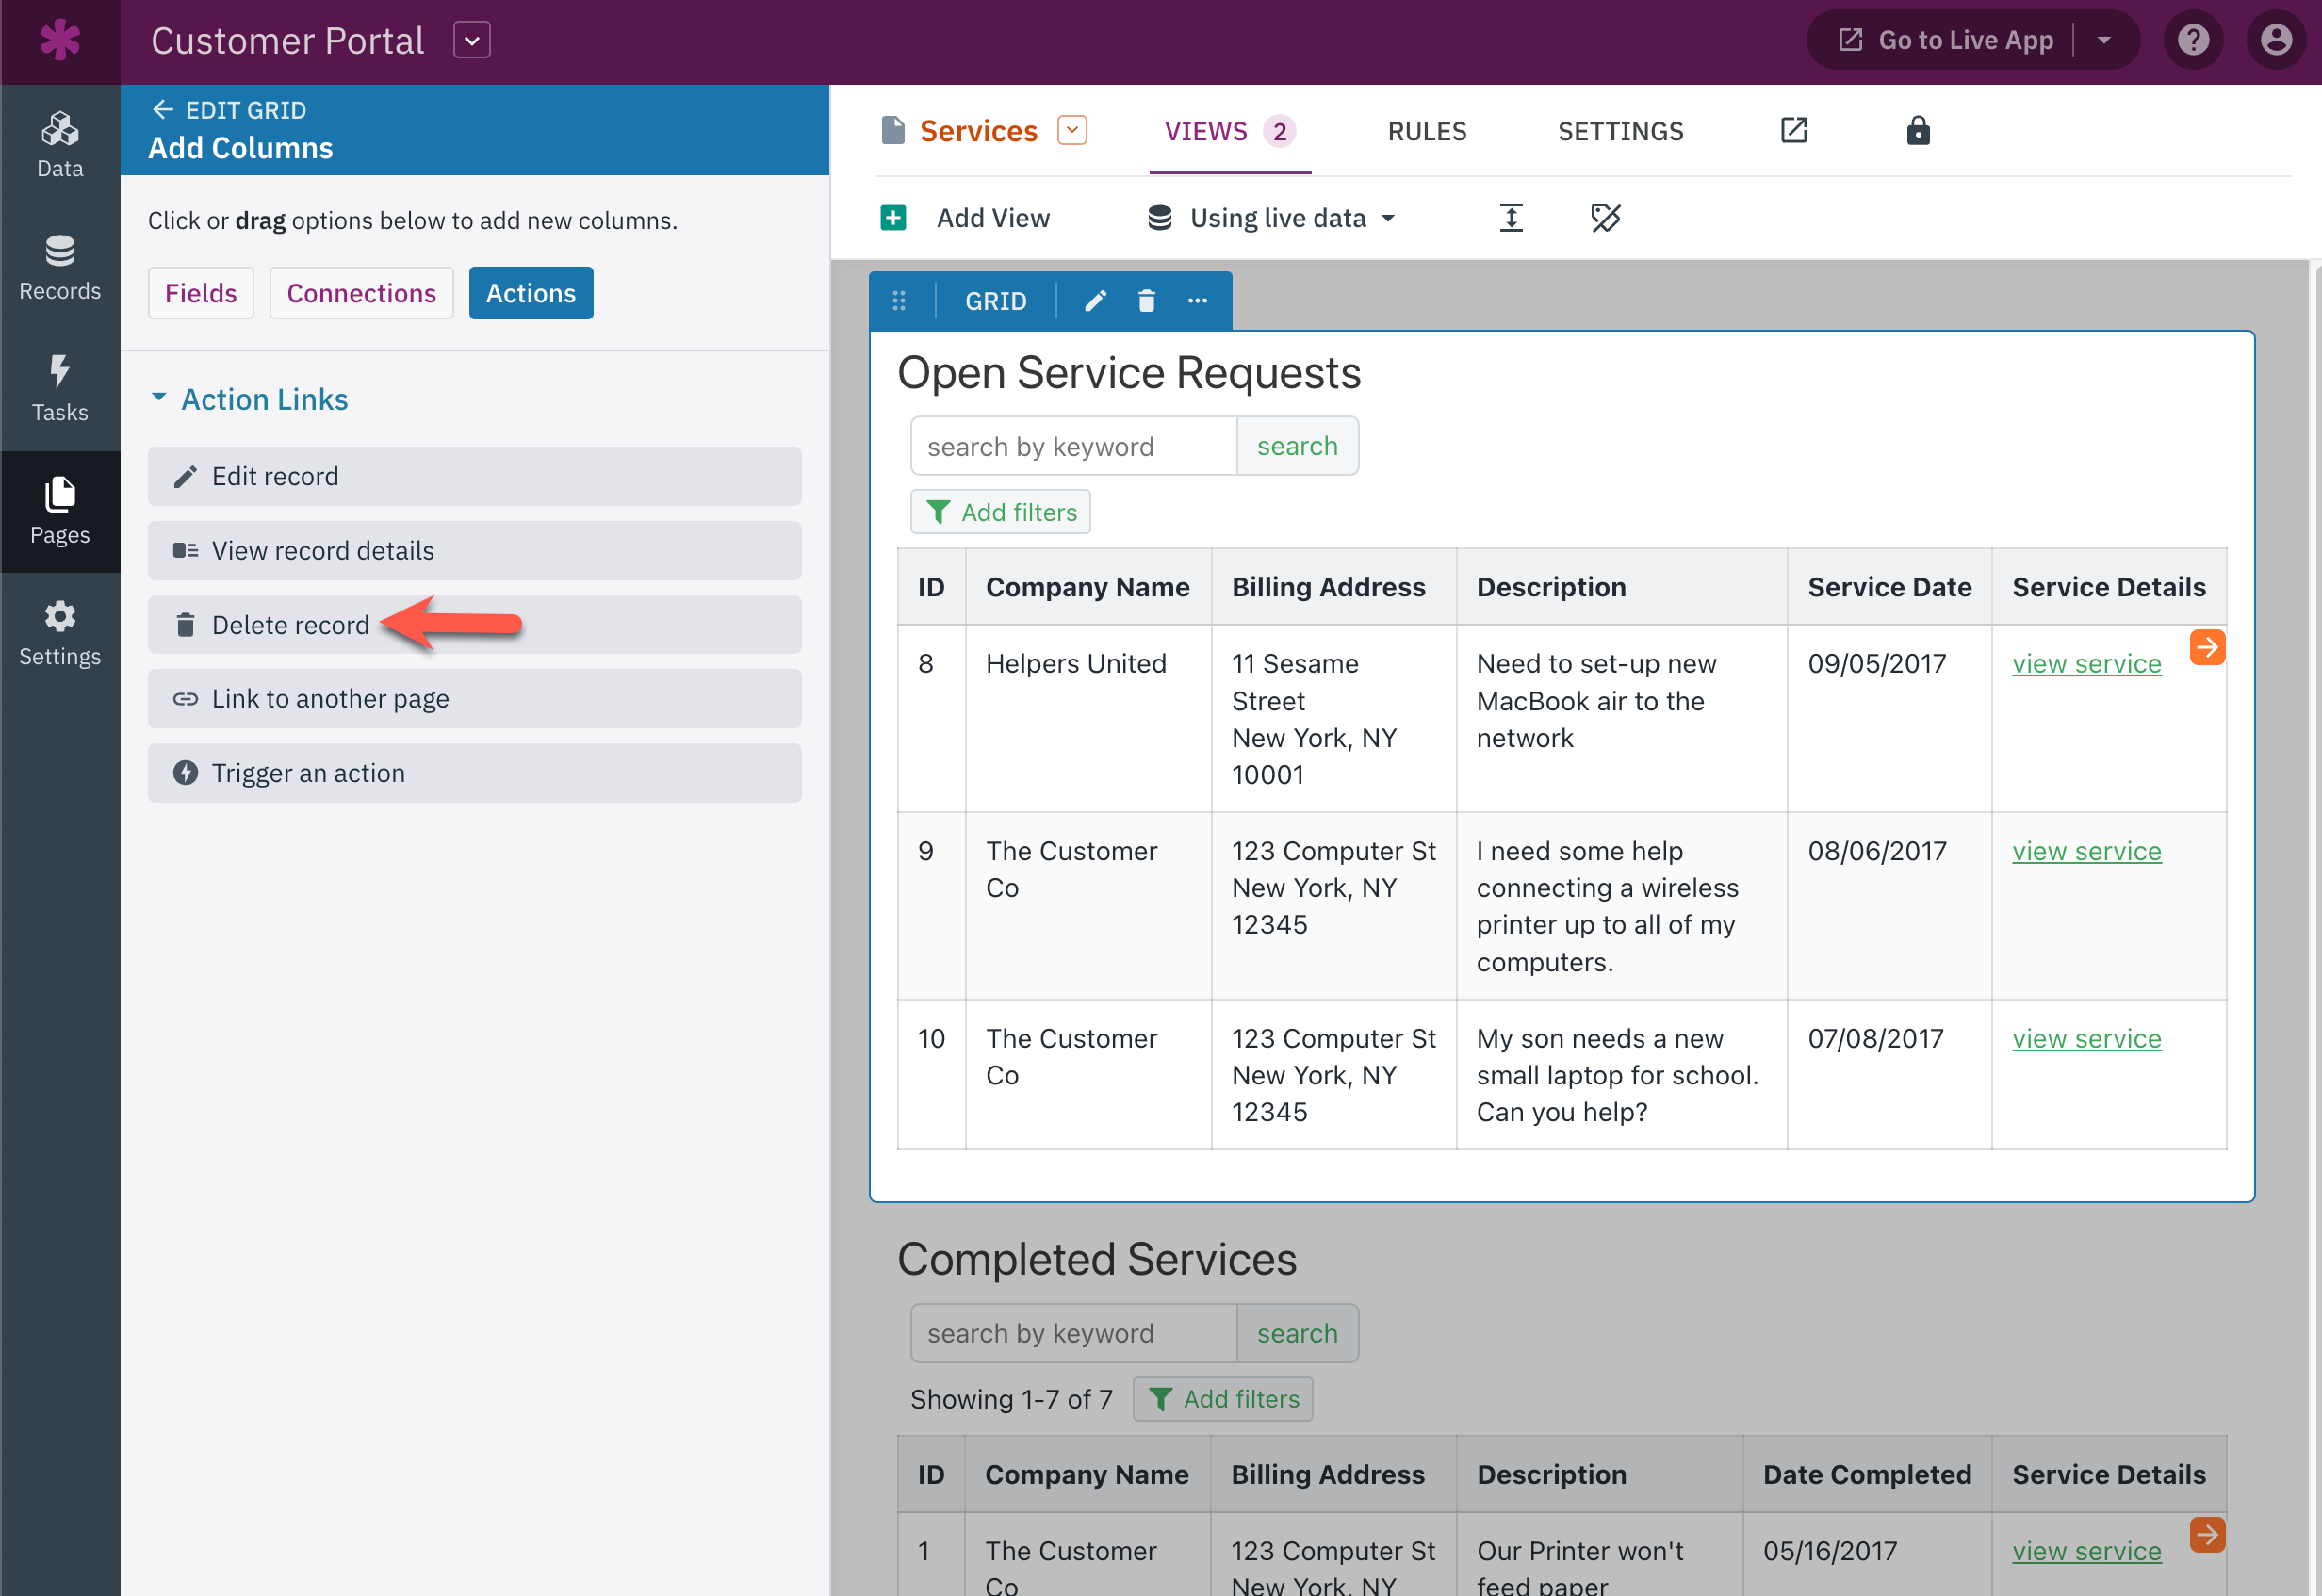Click Add filters in Open Service Requests
Image resolution: width=2322 pixels, height=1596 pixels.
[x=1001, y=512]
